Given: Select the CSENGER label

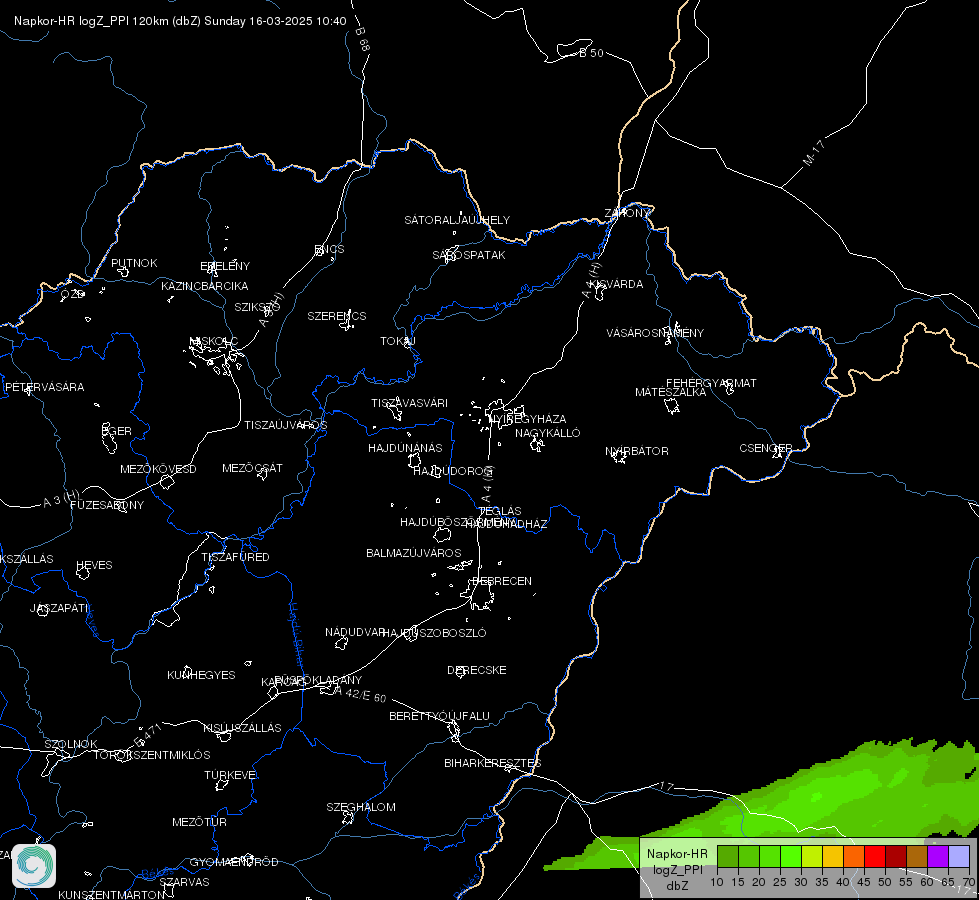Looking at the screenshot, I should point(765,448).
